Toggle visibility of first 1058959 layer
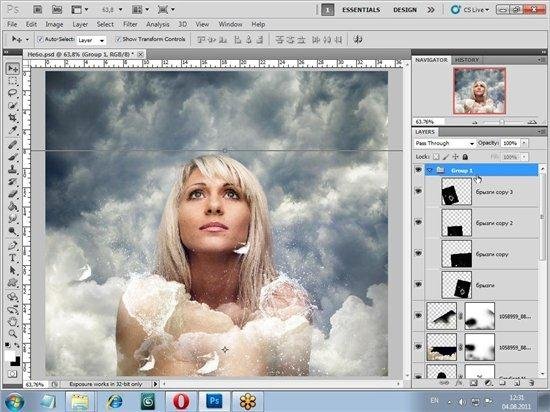This screenshot has height=412, width=550. 418,316
